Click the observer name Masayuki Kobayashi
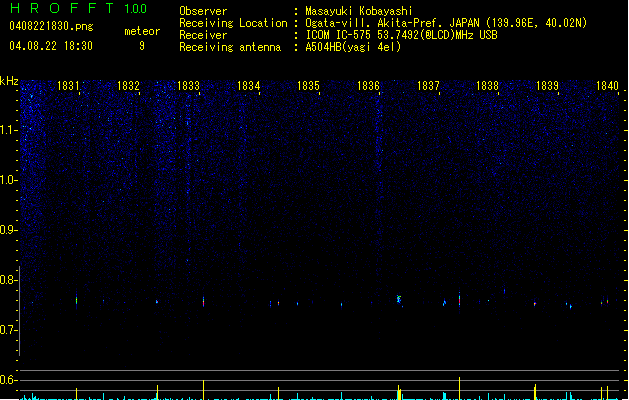629x400 pixels. (359, 11)
